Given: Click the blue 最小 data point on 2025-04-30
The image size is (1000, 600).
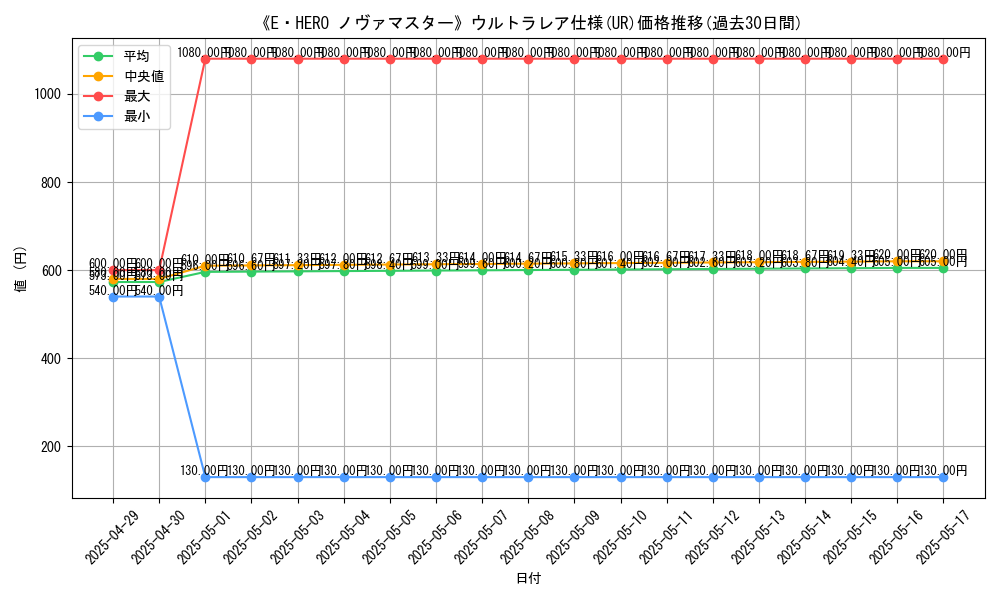Looking at the screenshot, I should coord(159,297).
